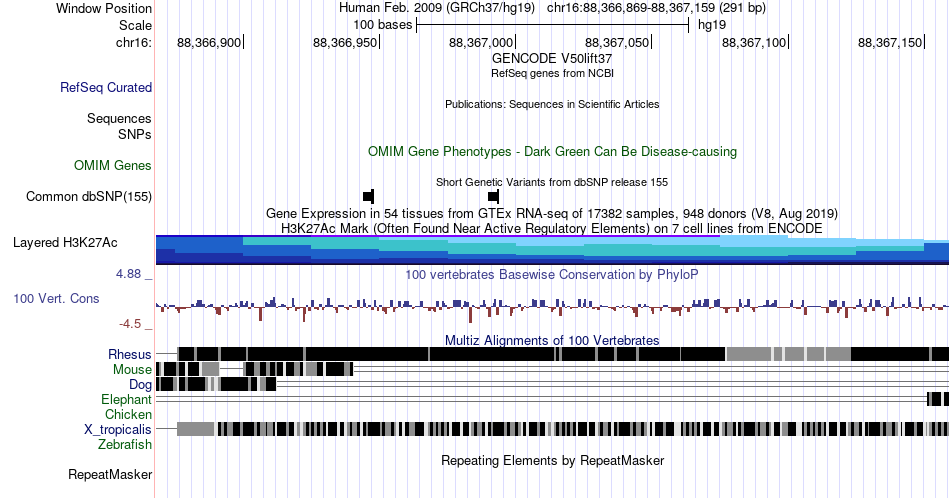Click Multiz Alignments of 100 Vertebrates title
This screenshot has width=950, height=498.
pyautogui.click(x=552, y=340)
